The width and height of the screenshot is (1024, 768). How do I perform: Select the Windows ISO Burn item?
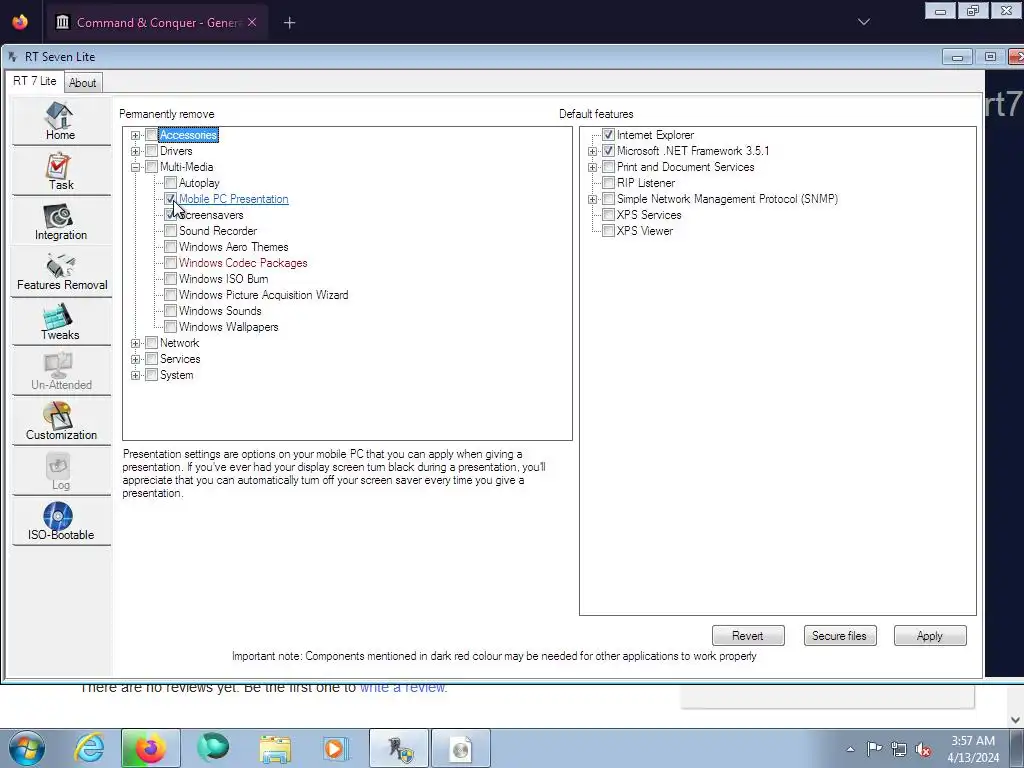(x=223, y=279)
